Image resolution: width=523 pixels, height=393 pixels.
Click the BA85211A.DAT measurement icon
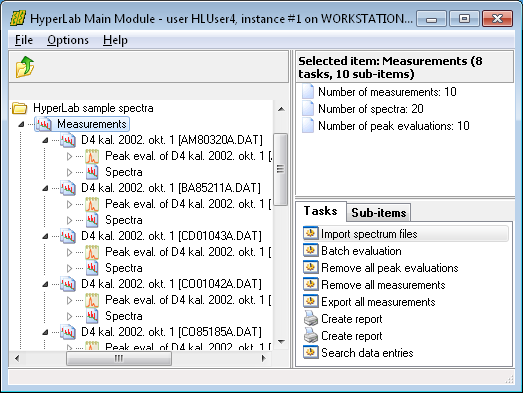68,188
